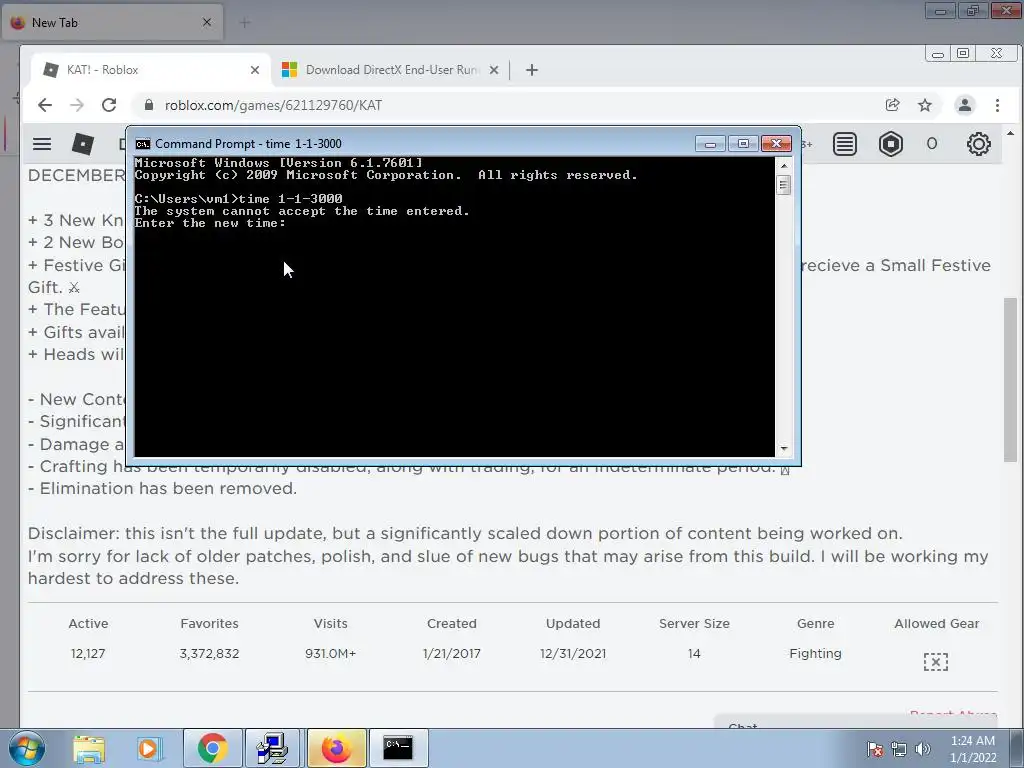Open the Robux hexagon icon
The height and width of the screenshot is (768, 1024).
[x=891, y=144]
